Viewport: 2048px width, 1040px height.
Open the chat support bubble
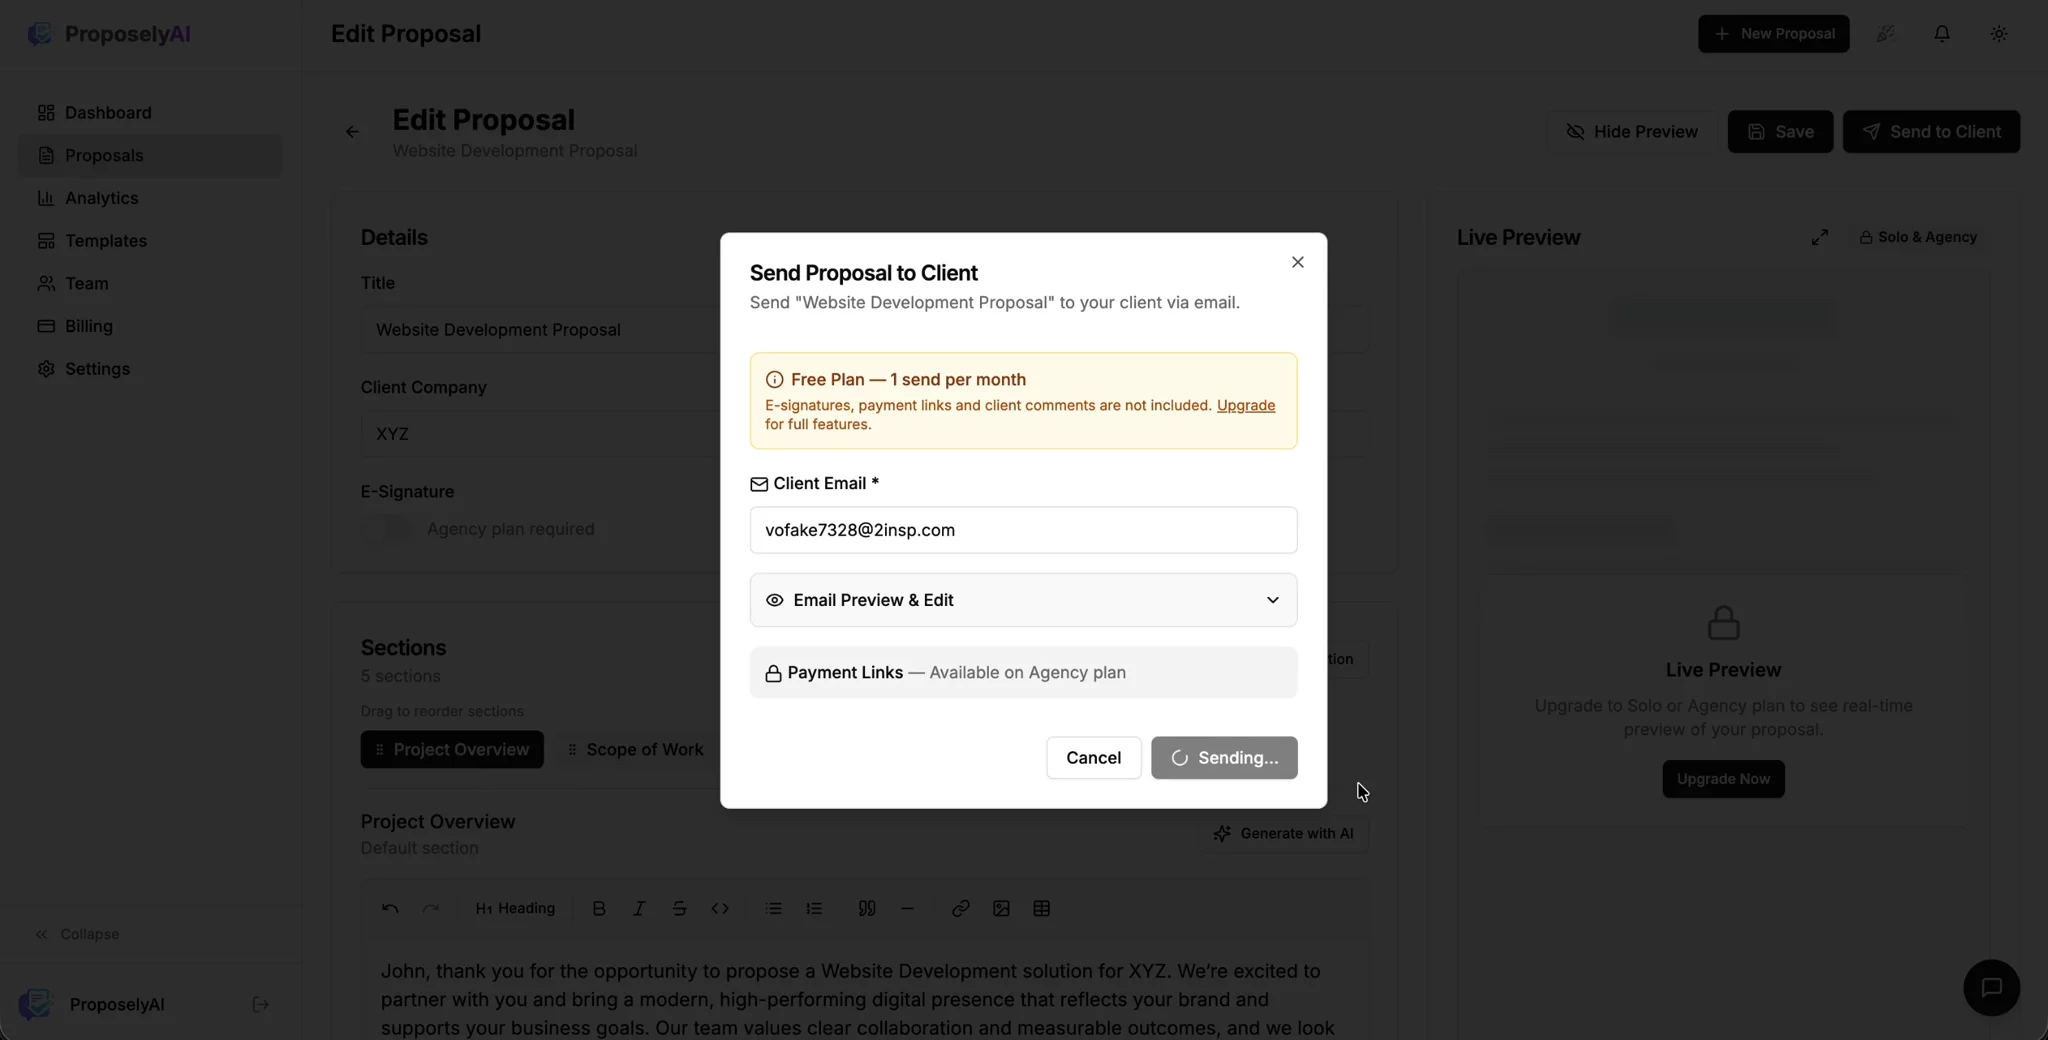(x=1991, y=988)
